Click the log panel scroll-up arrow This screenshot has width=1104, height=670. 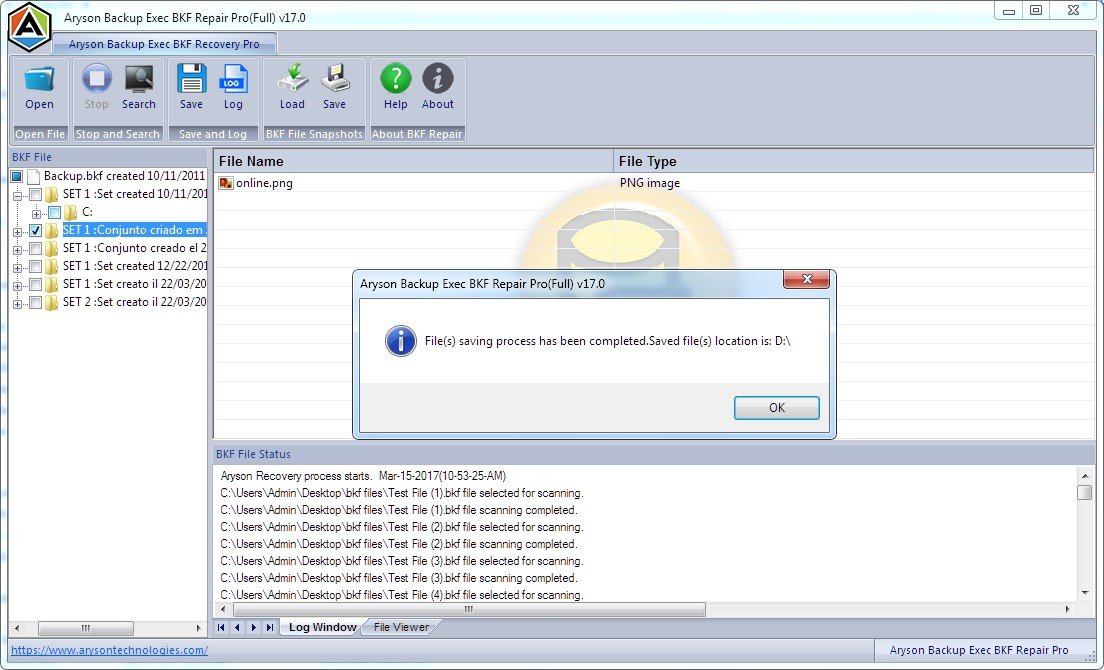click(x=1085, y=475)
